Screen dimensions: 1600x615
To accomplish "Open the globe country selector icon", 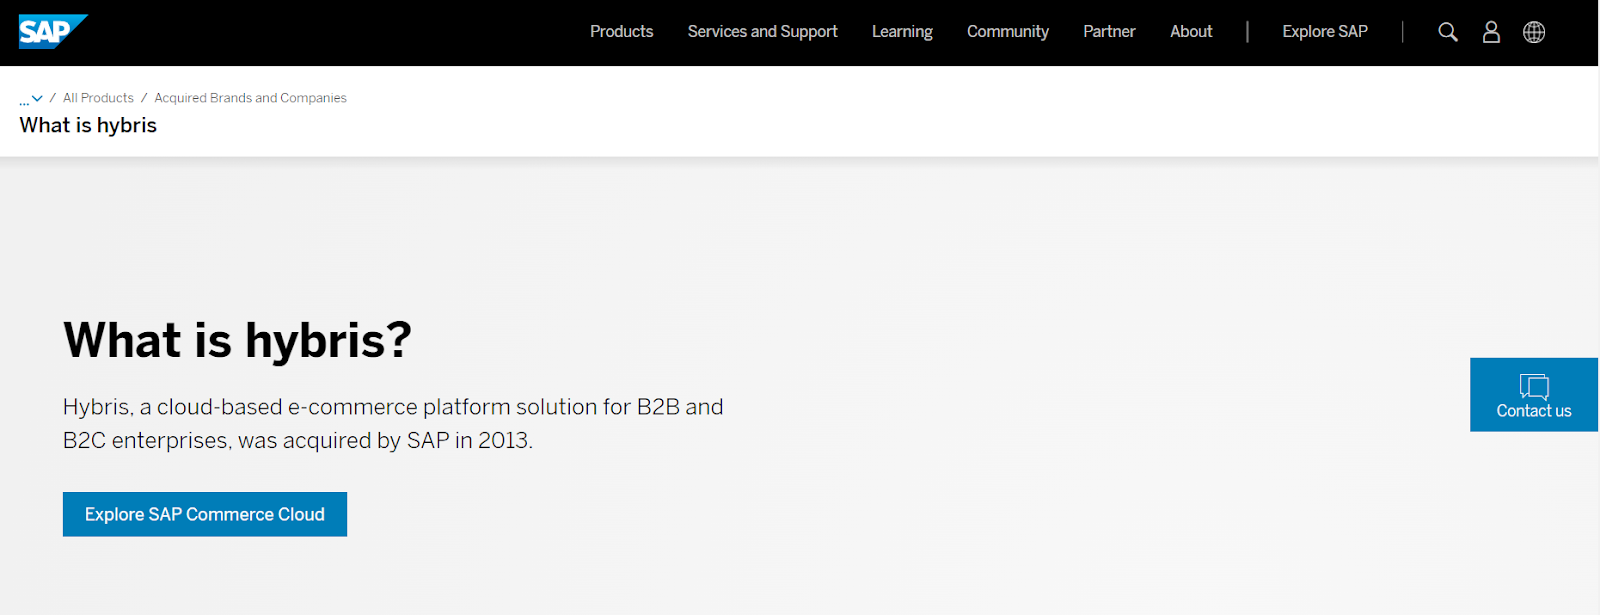I will 1534,32.
